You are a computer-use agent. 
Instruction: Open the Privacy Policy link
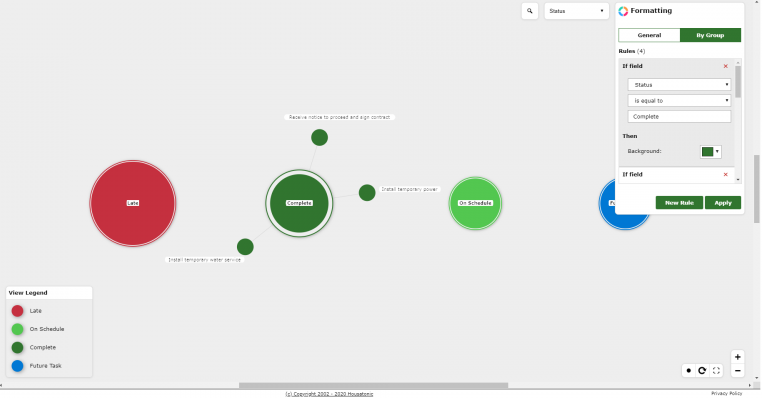tap(727, 393)
